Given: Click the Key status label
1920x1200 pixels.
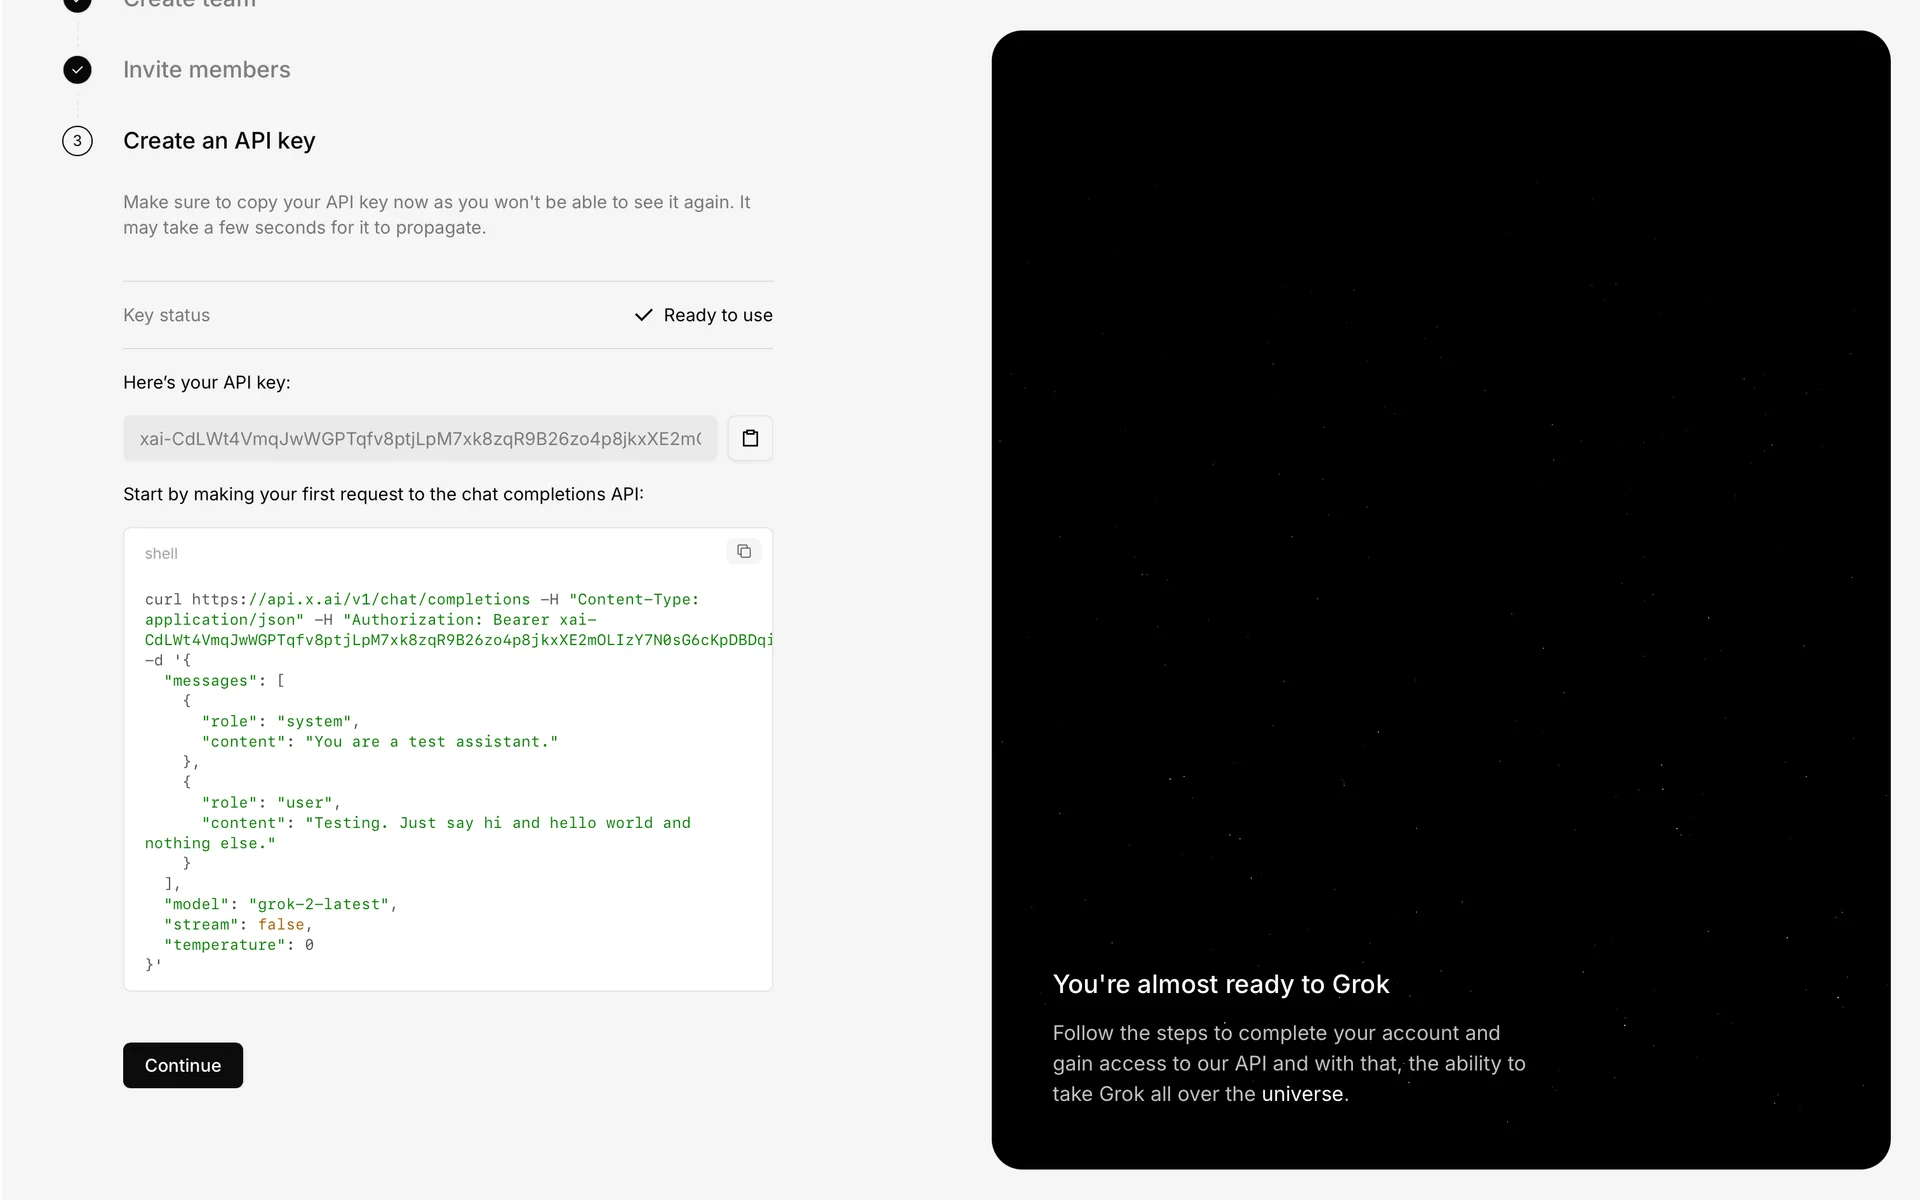Looking at the screenshot, I should pos(166,315).
